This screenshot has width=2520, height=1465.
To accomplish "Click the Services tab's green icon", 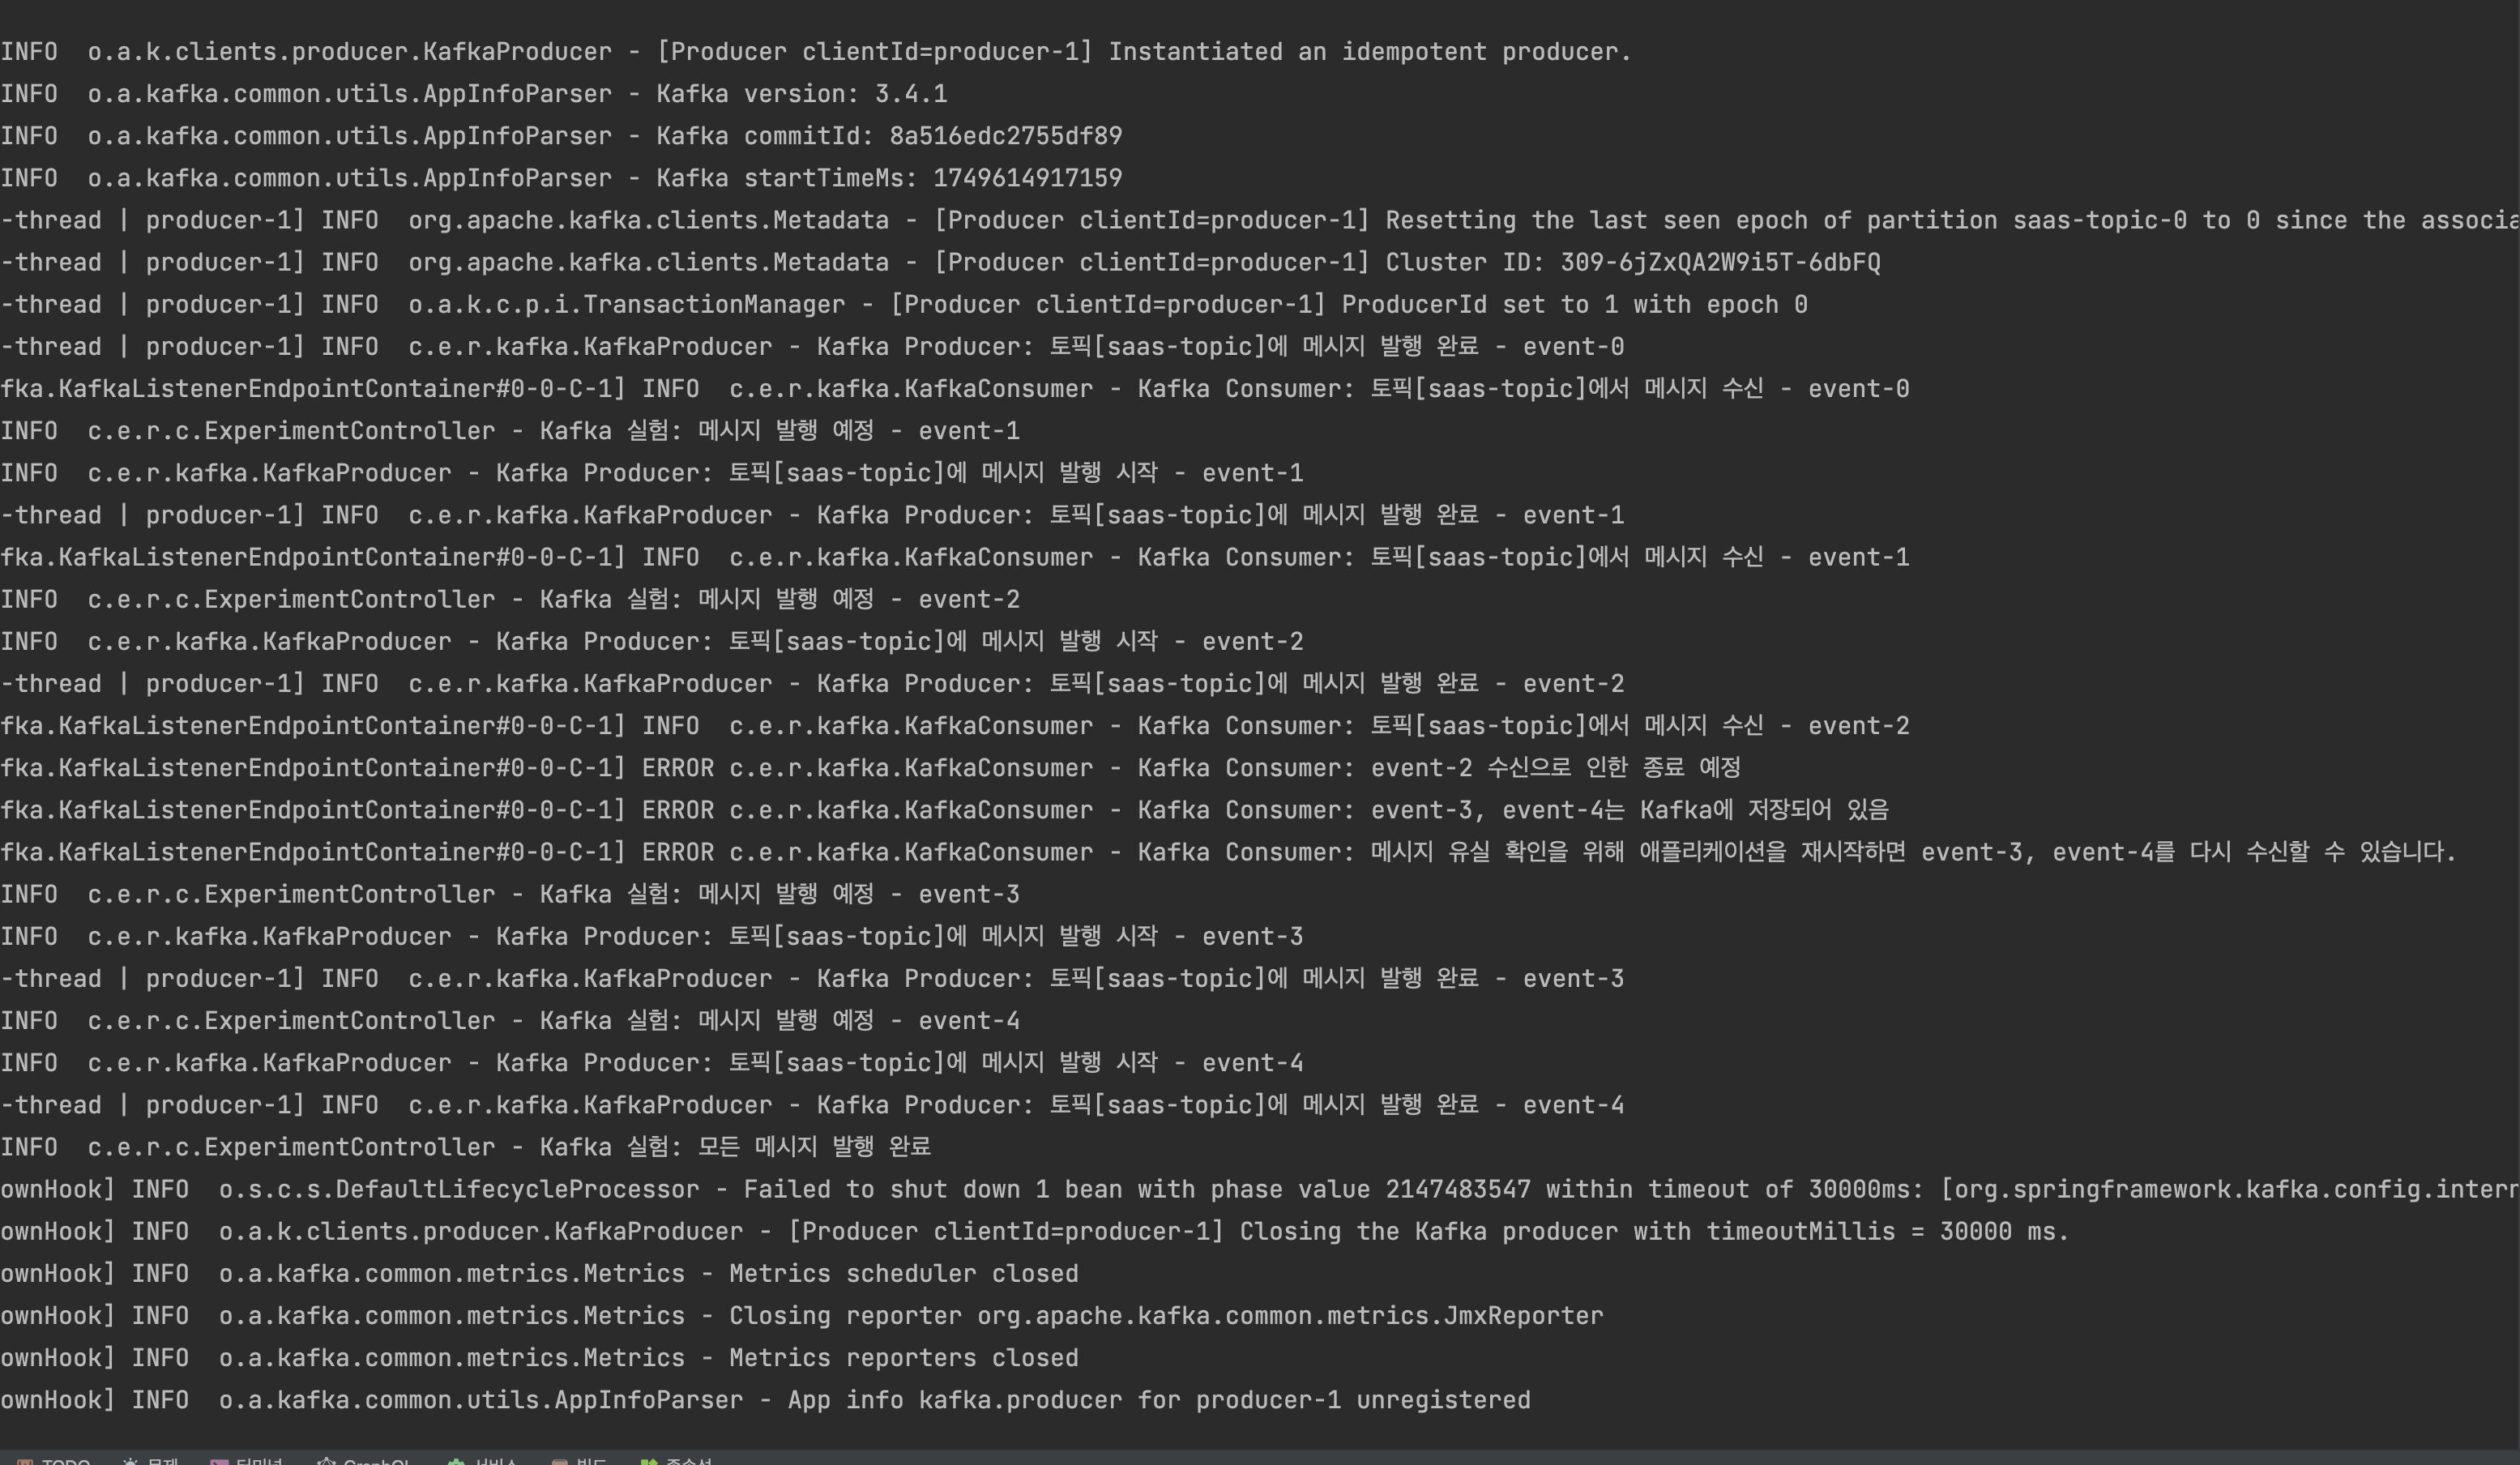I will (456, 1461).
